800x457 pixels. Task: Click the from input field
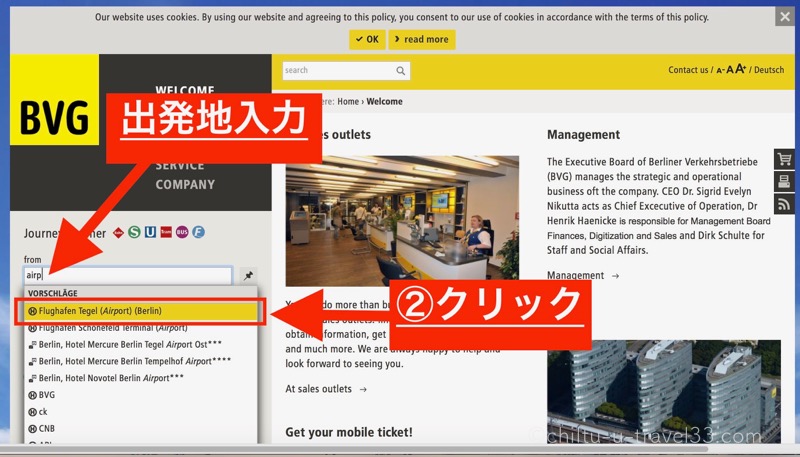coord(128,275)
